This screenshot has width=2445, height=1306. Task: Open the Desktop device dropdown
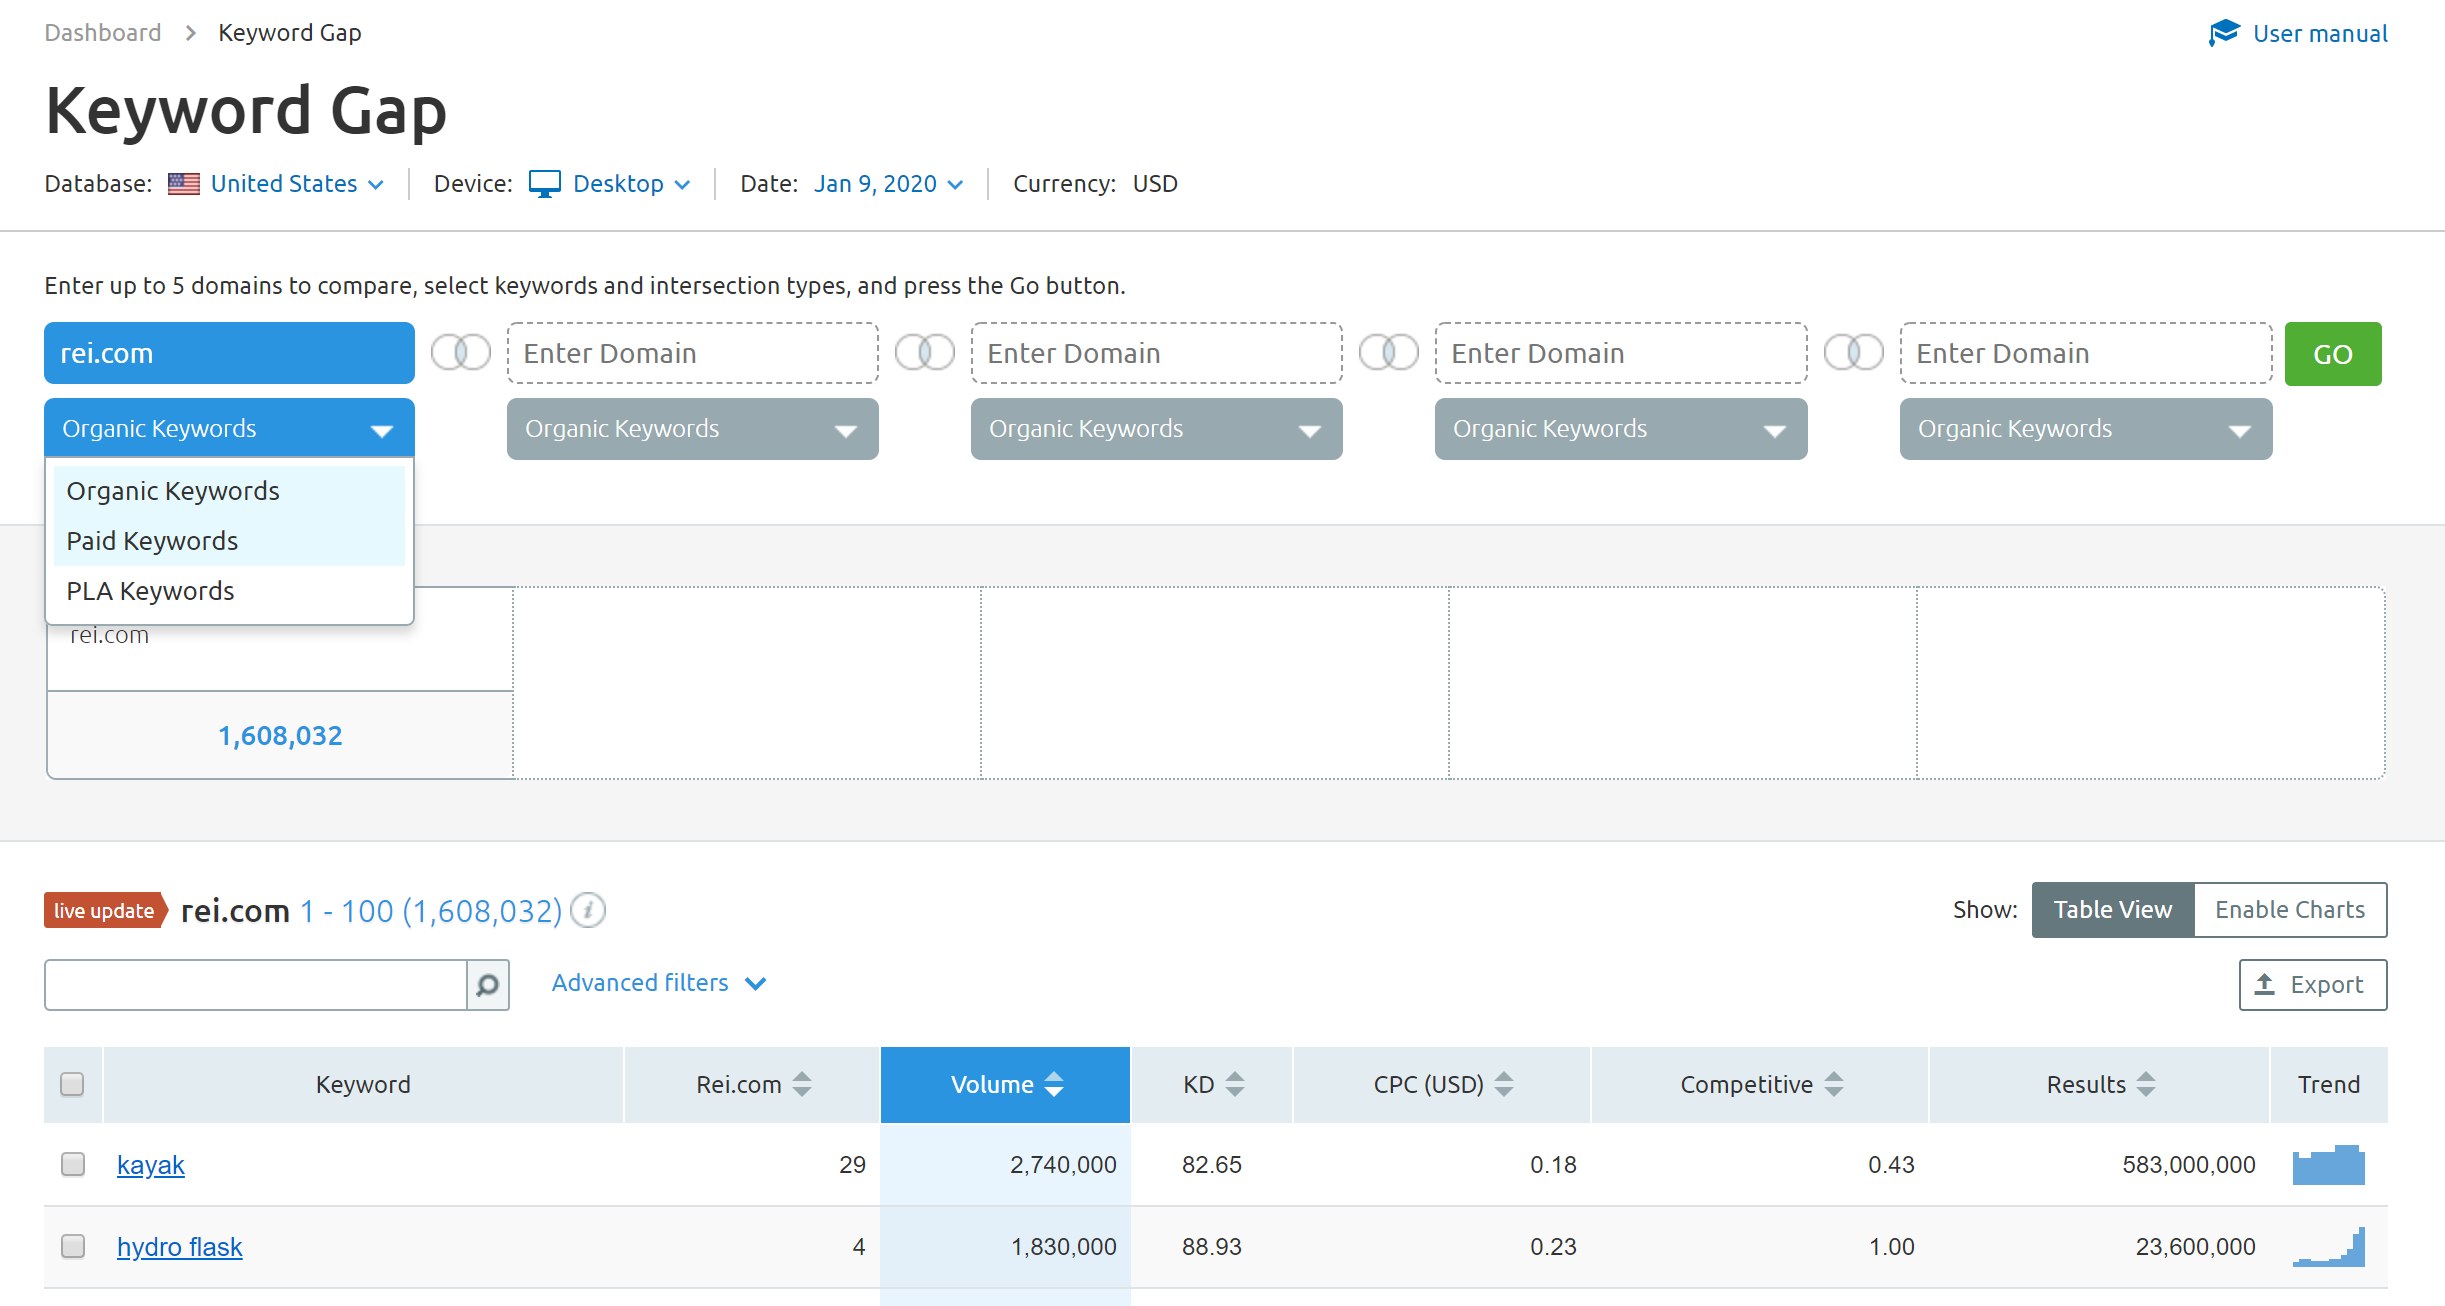tap(631, 184)
